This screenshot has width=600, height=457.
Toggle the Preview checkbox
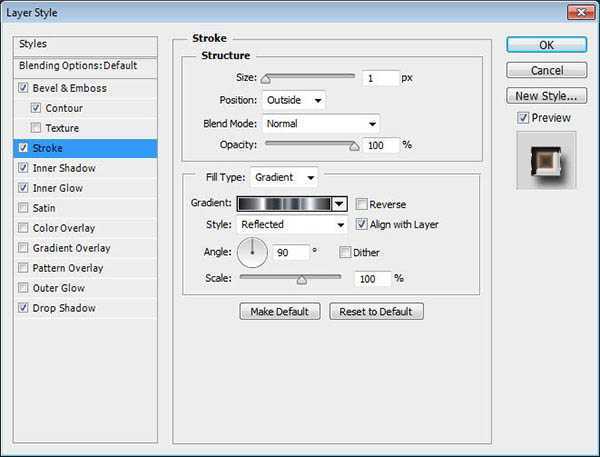pyautogui.click(x=523, y=118)
